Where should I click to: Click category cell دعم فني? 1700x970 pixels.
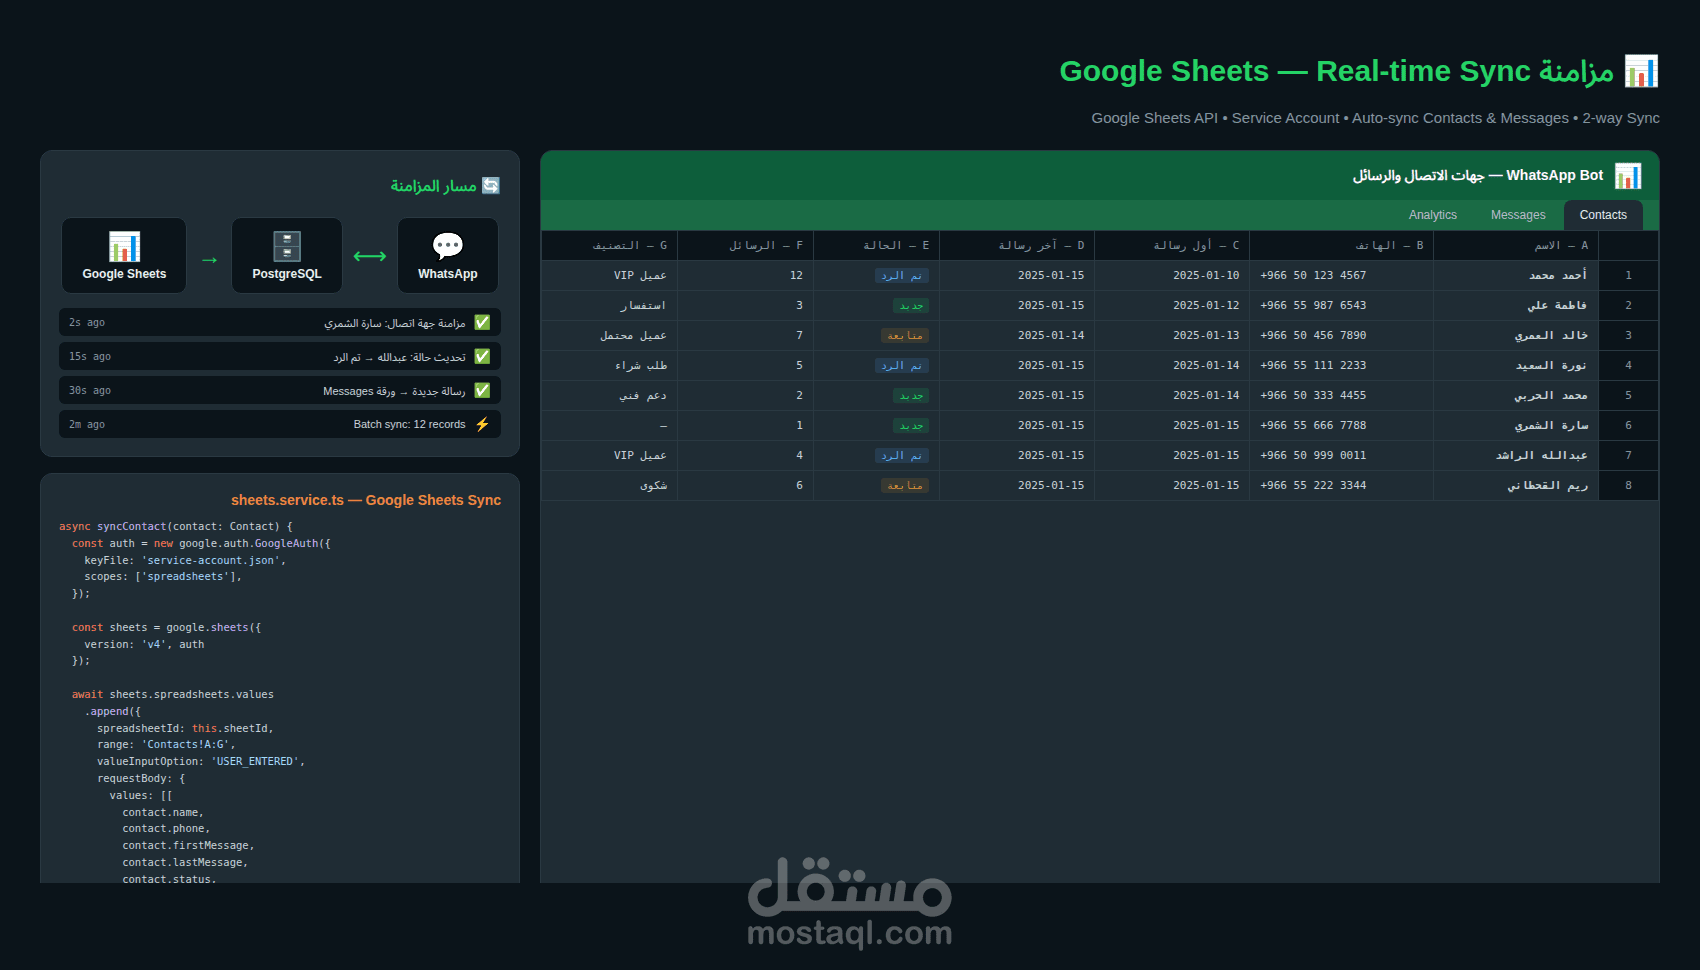609,395
